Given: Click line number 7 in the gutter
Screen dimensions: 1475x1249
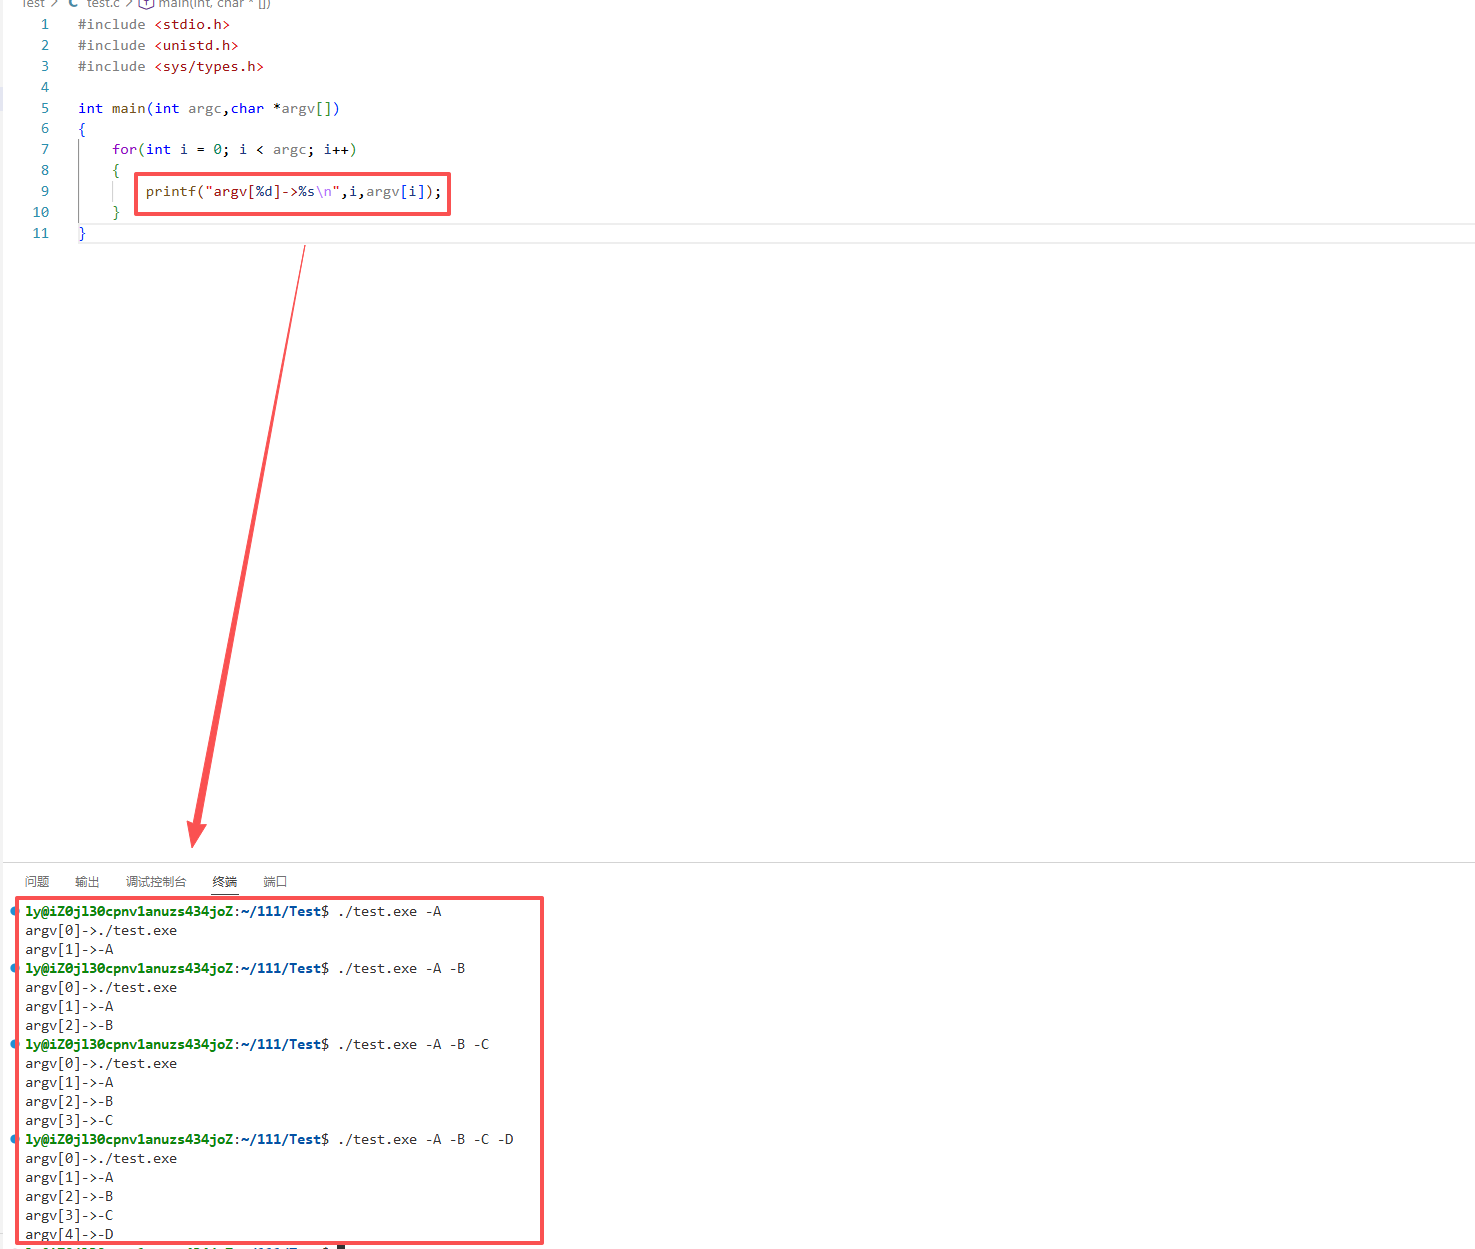Looking at the screenshot, I should click(x=45, y=149).
